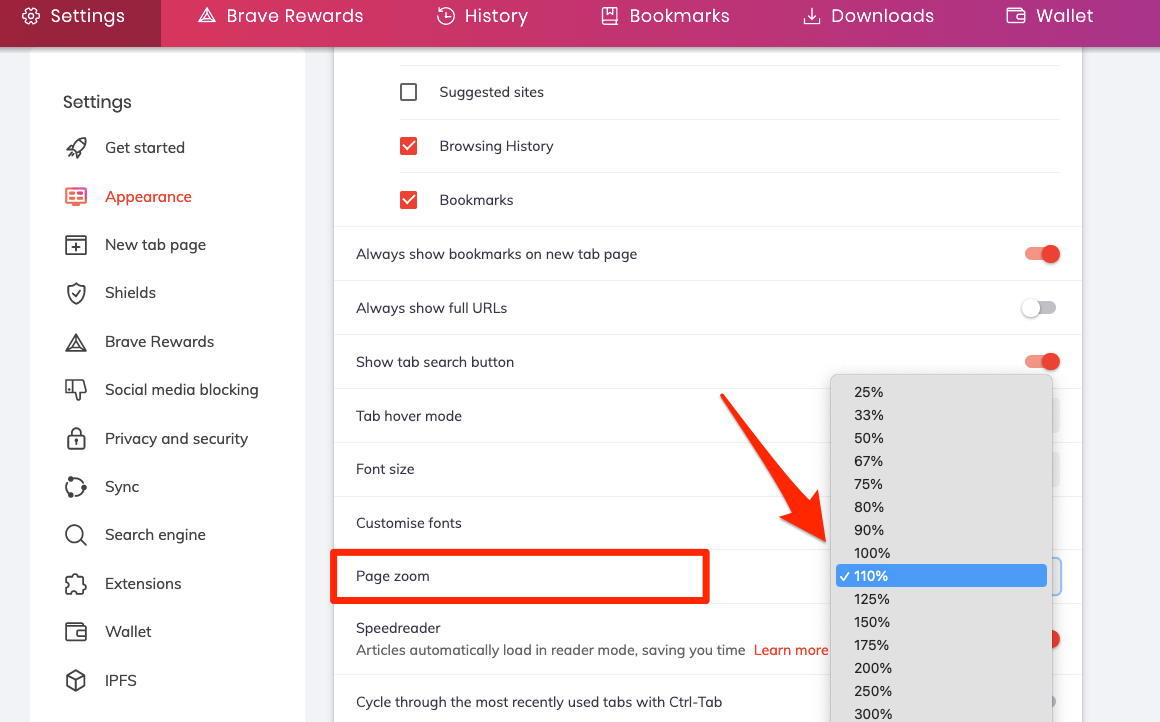This screenshot has width=1160, height=722.
Task: Click the puzzle piece Extensions icon
Action: point(76,584)
